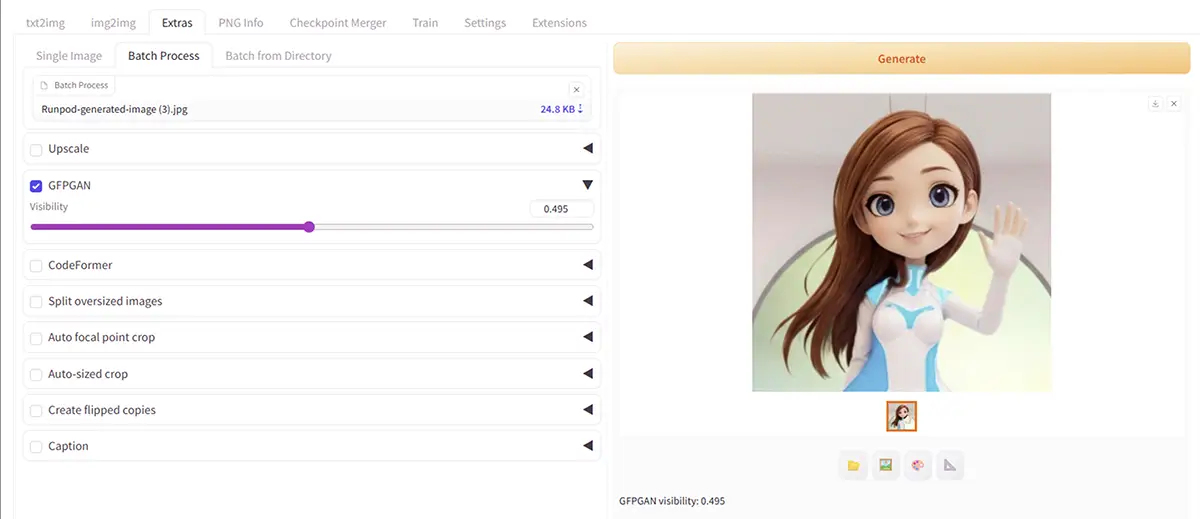Close the output image preview

pyautogui.click(x=1174, y=103)
